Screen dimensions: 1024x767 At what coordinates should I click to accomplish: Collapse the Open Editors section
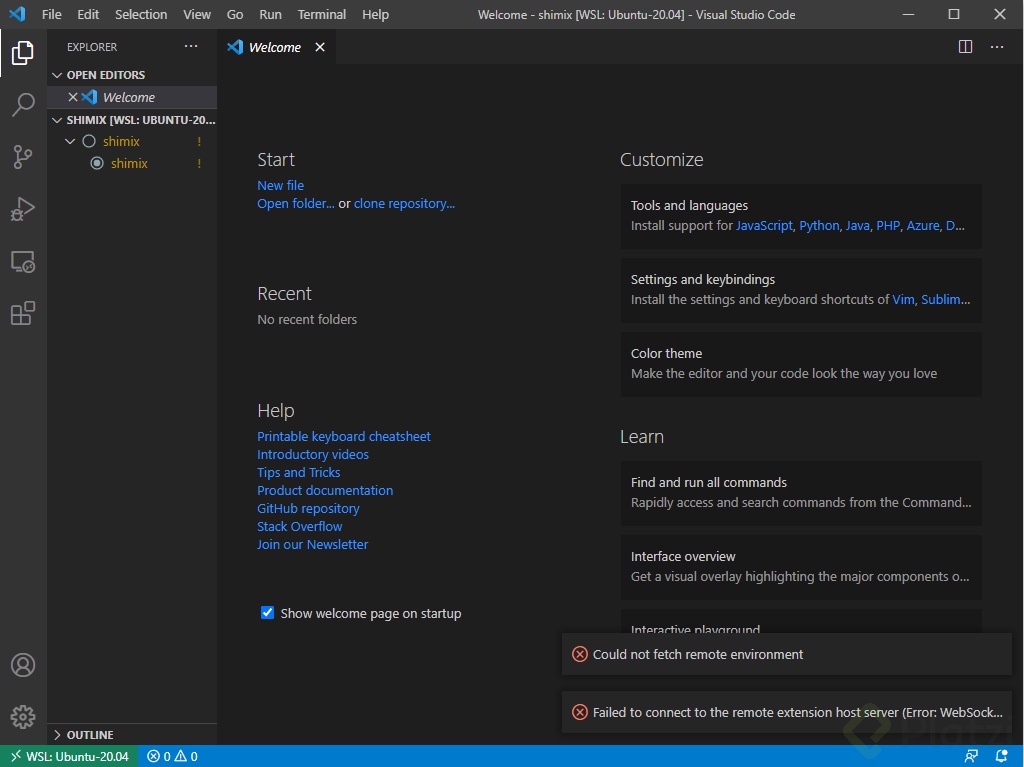(x=57, y=75)
